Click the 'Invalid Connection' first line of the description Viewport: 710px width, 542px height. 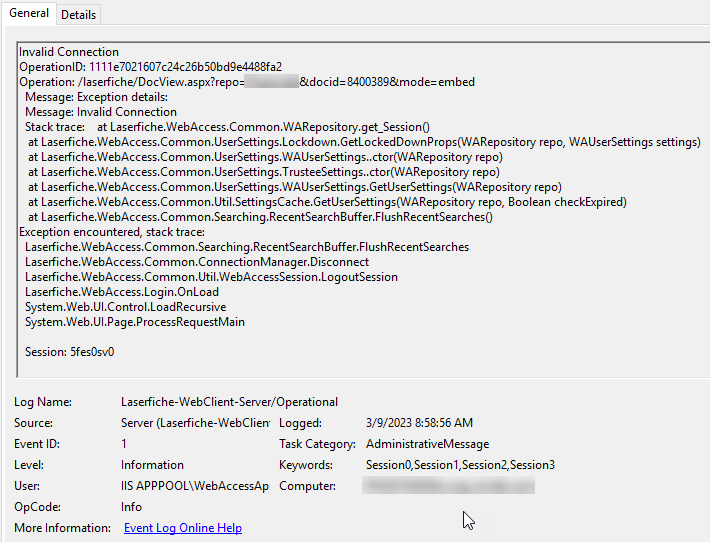pyautogui.click(x=69, y=52)
